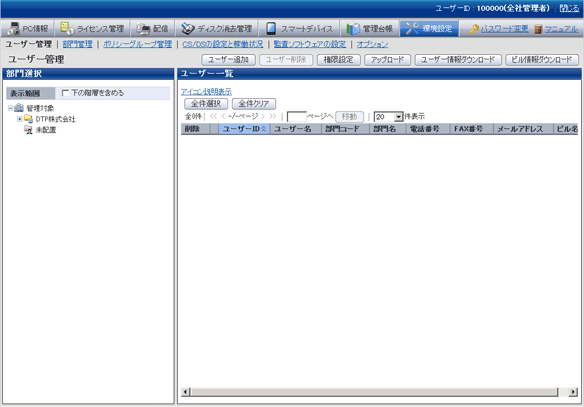
Task: Click the key icon for password change
Action: [474, 29]
